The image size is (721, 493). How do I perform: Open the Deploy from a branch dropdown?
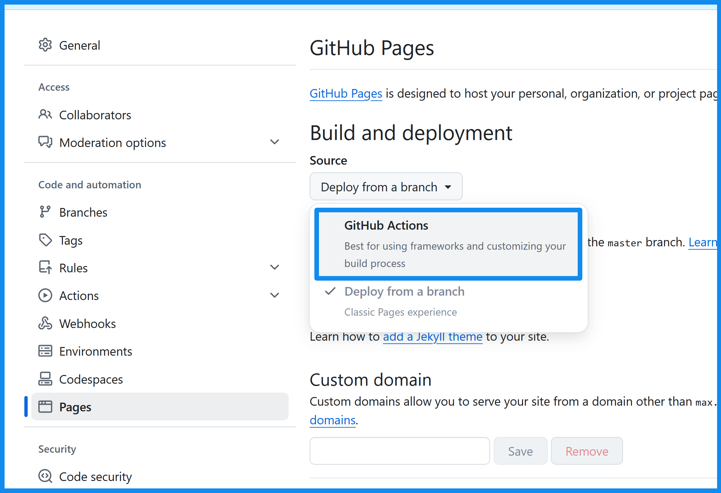click(386, 187)
